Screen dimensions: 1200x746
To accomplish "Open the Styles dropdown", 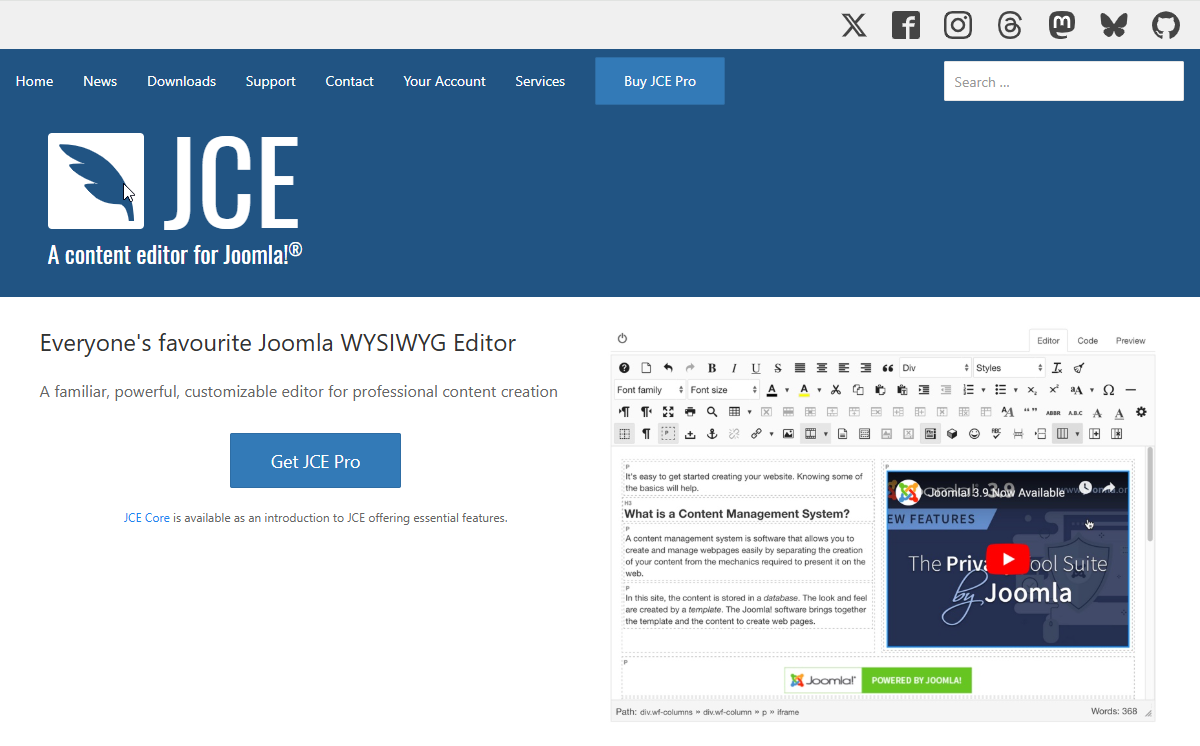I will 1009,368.
